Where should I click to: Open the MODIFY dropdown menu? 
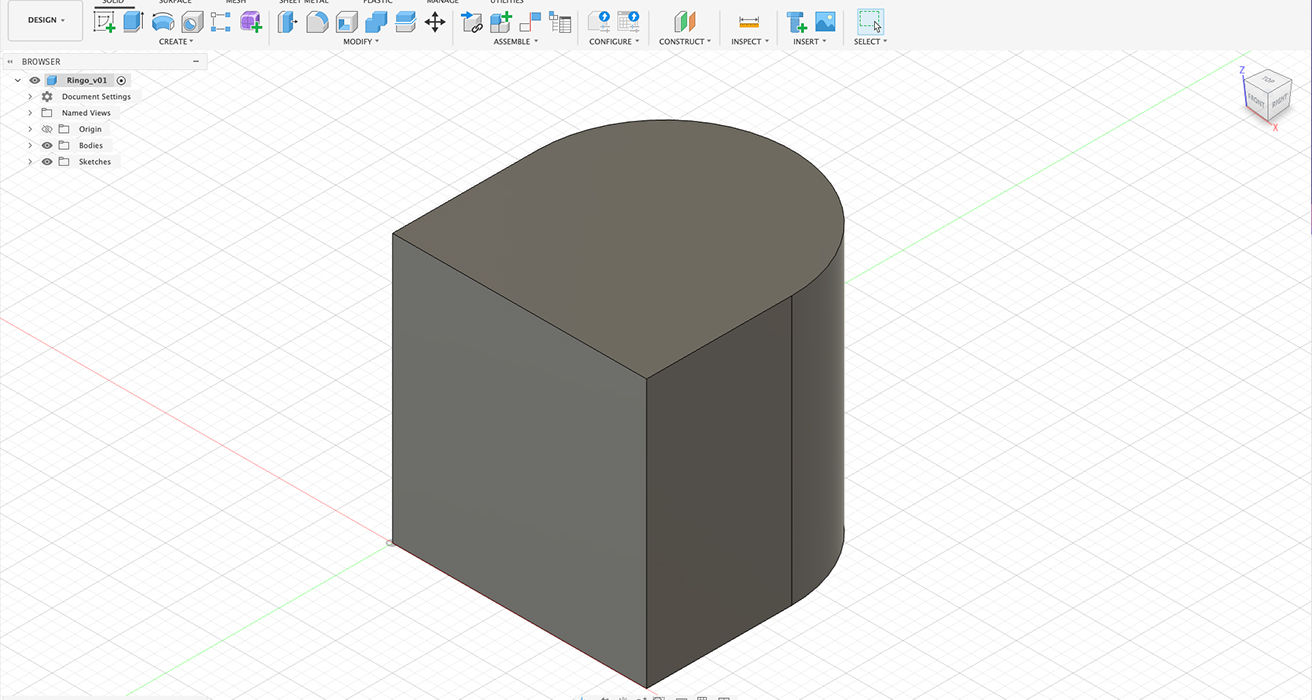pos(360,42)
